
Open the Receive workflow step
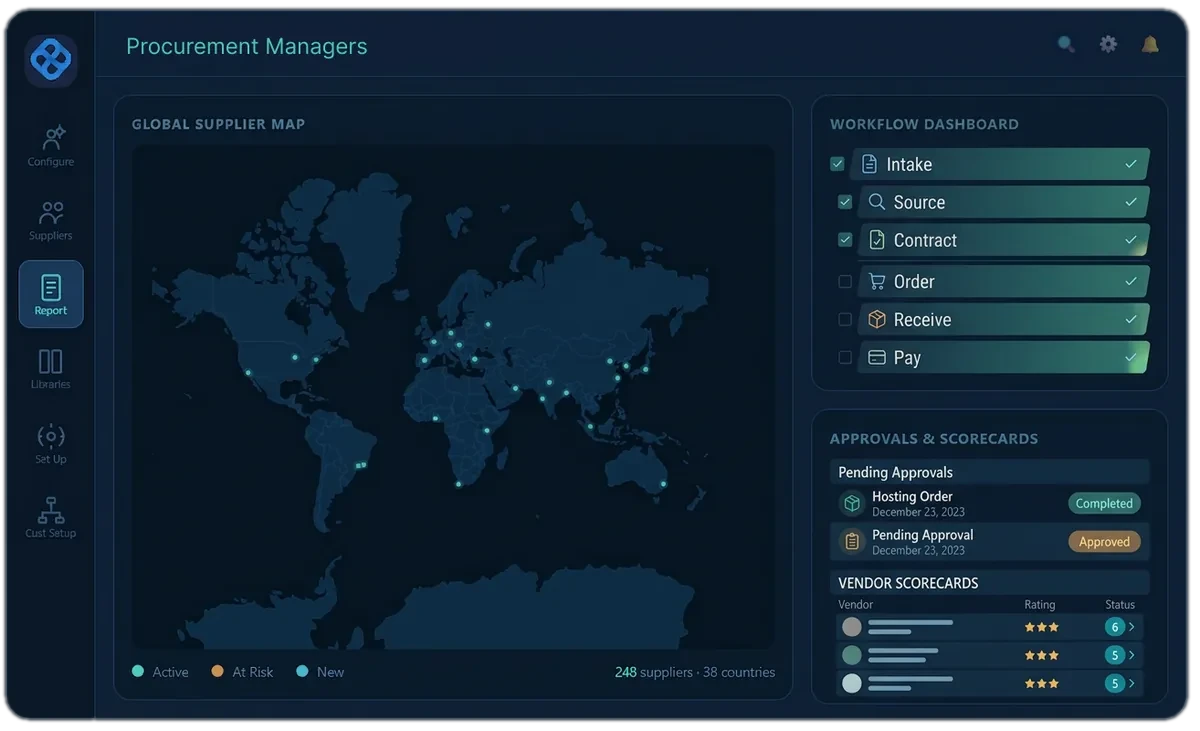click(1004, 319)
